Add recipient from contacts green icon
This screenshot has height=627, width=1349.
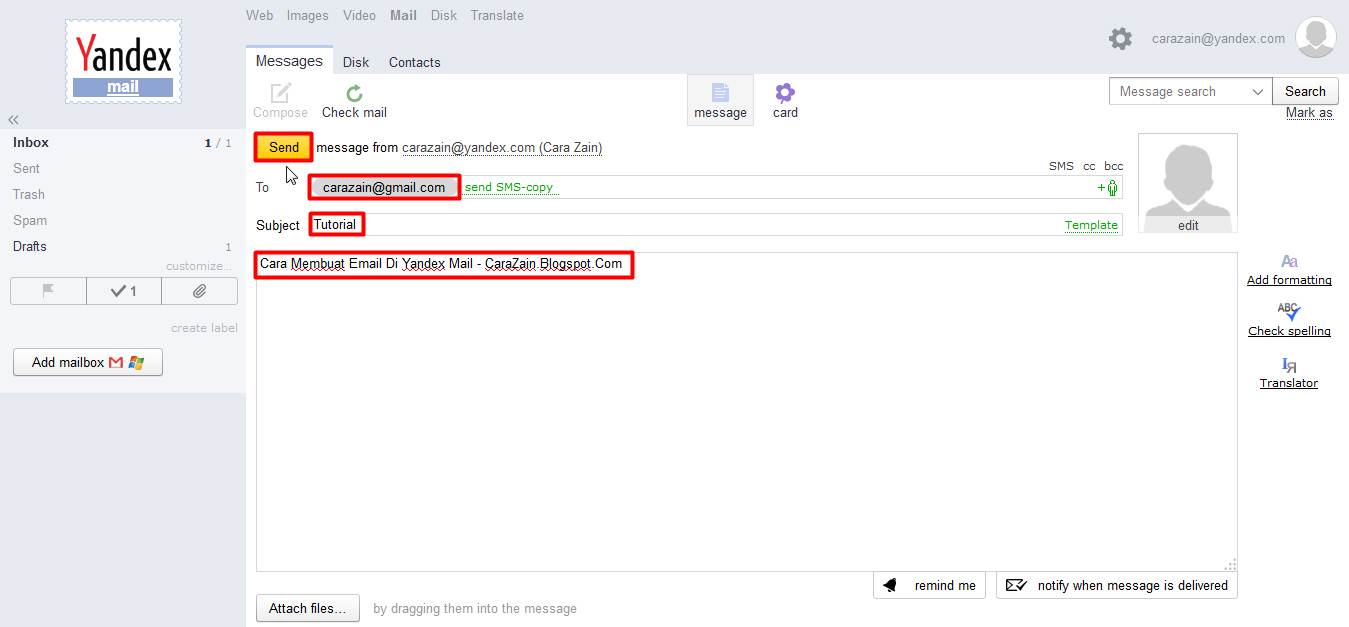1108,187
